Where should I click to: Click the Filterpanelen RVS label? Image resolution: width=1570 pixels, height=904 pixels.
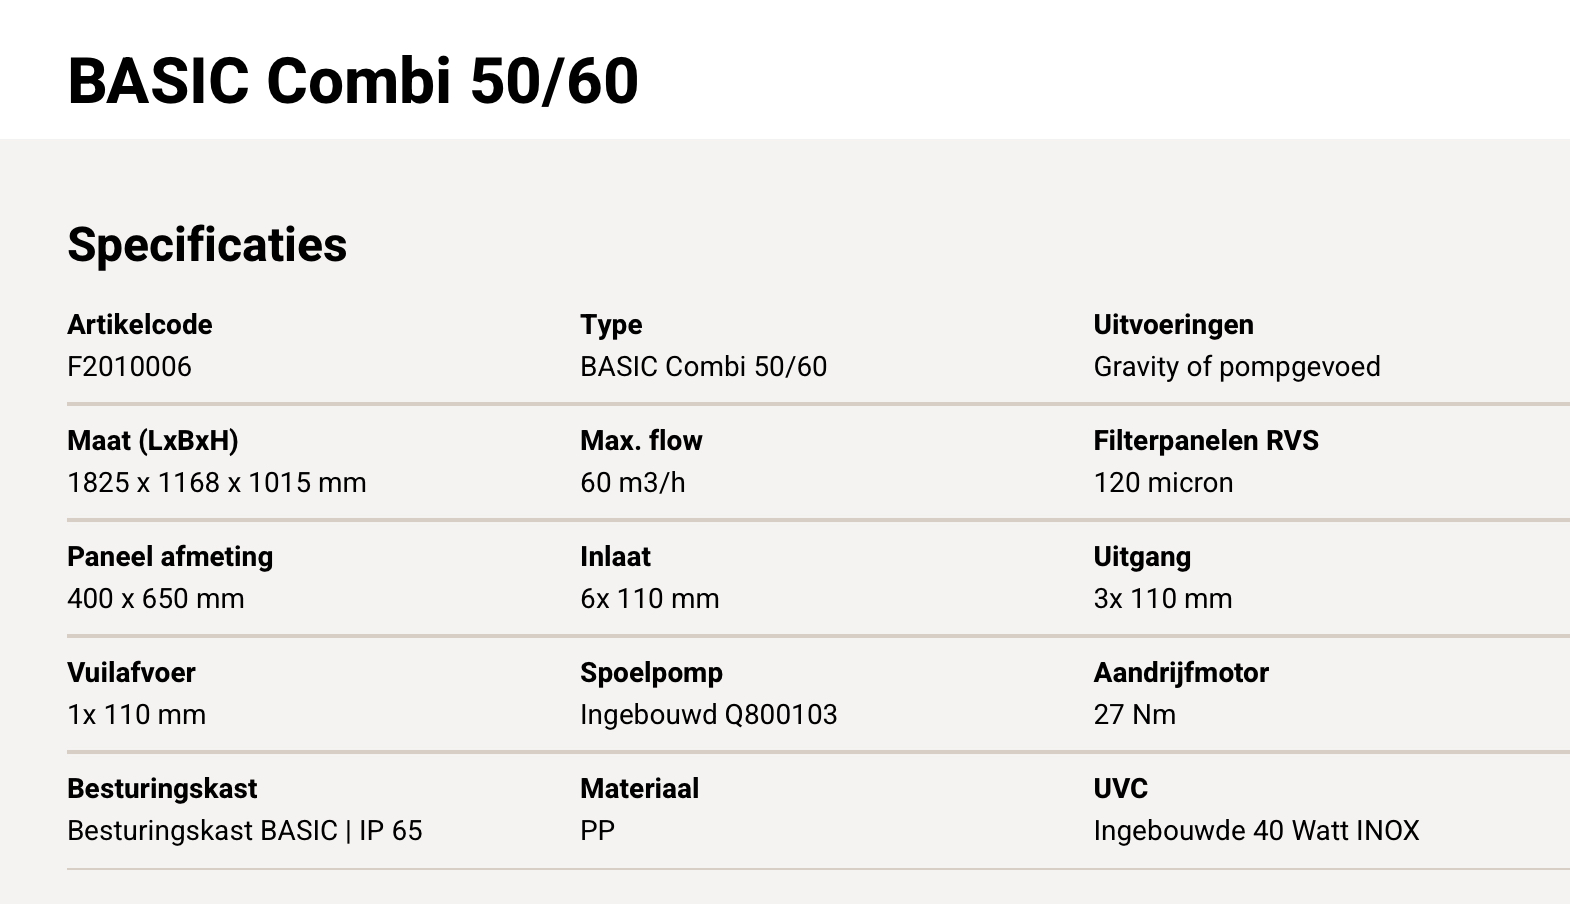coord(1205,440)
